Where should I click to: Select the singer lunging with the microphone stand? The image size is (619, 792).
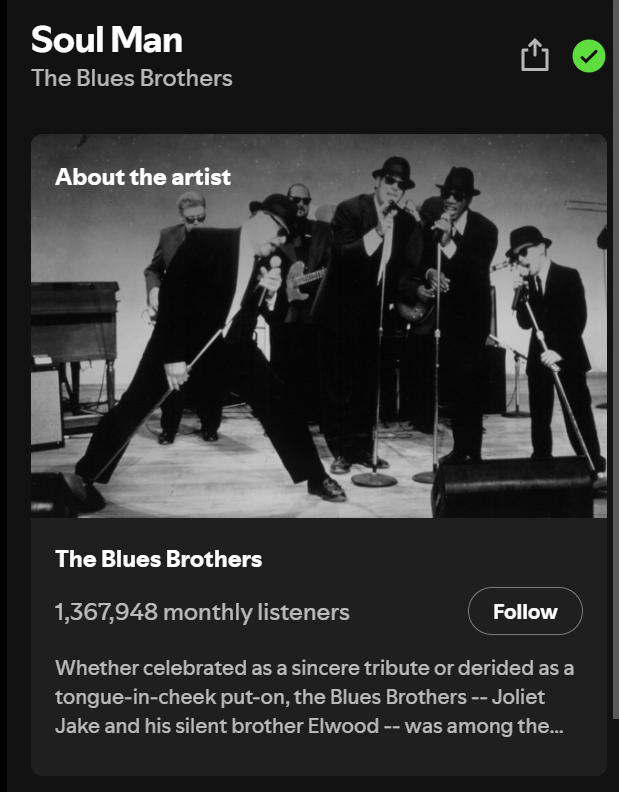(212, 349)
